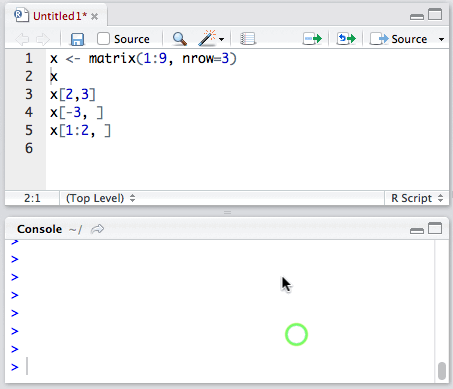Click code line x <- matrix(1:9, nrow=3)

[x=143, y=59]
